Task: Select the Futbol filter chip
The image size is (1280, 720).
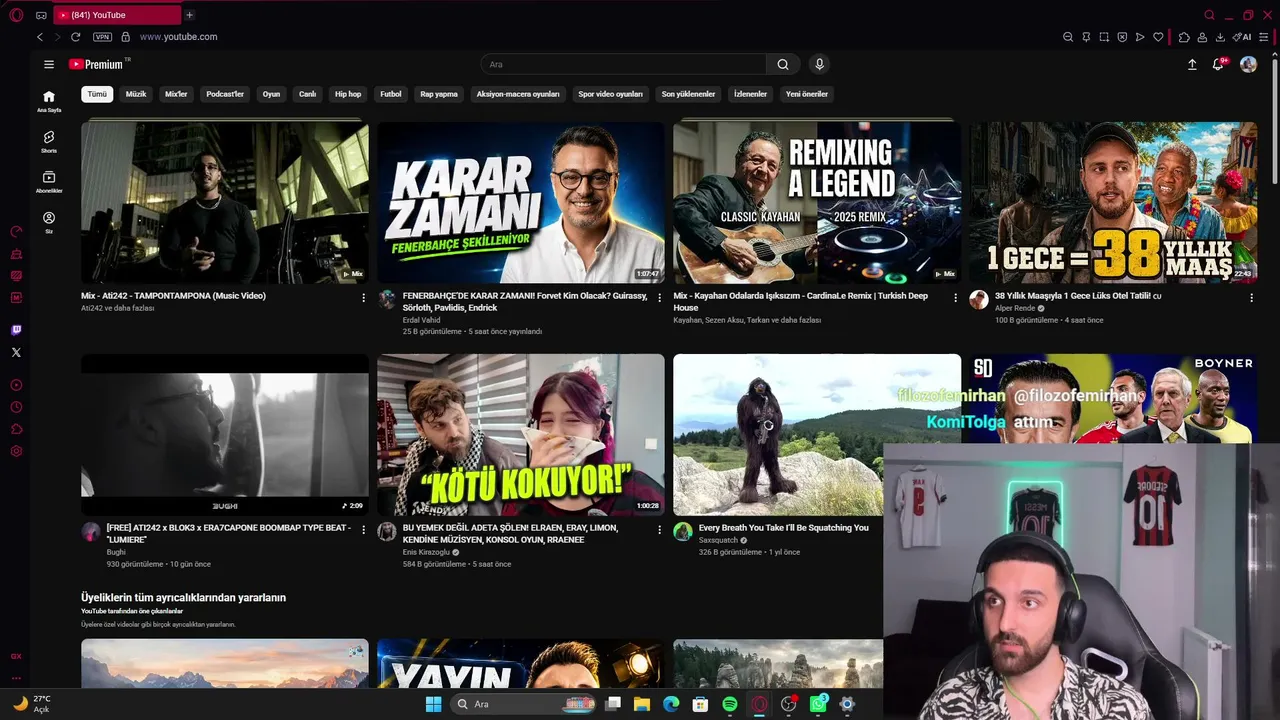Action: [x=391, y=94]
